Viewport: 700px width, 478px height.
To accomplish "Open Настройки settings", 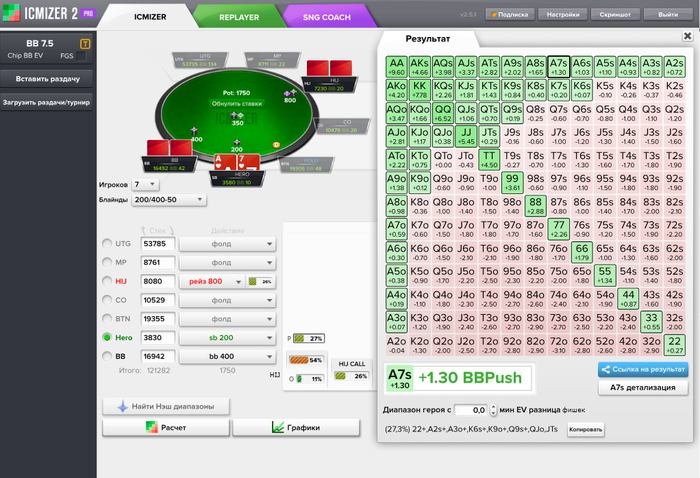I will [x=562, y=15].
